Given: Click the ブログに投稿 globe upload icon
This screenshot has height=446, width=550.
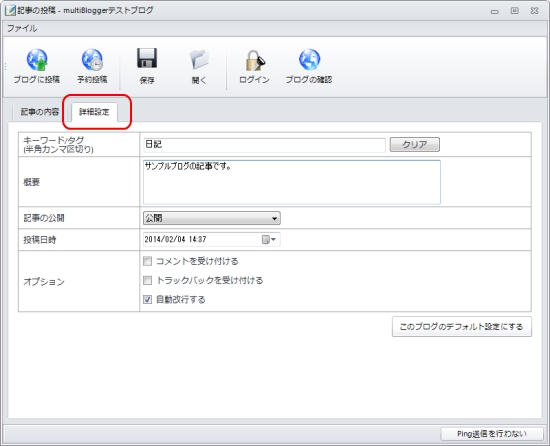Looking at the screenshot, I should 37,60.
